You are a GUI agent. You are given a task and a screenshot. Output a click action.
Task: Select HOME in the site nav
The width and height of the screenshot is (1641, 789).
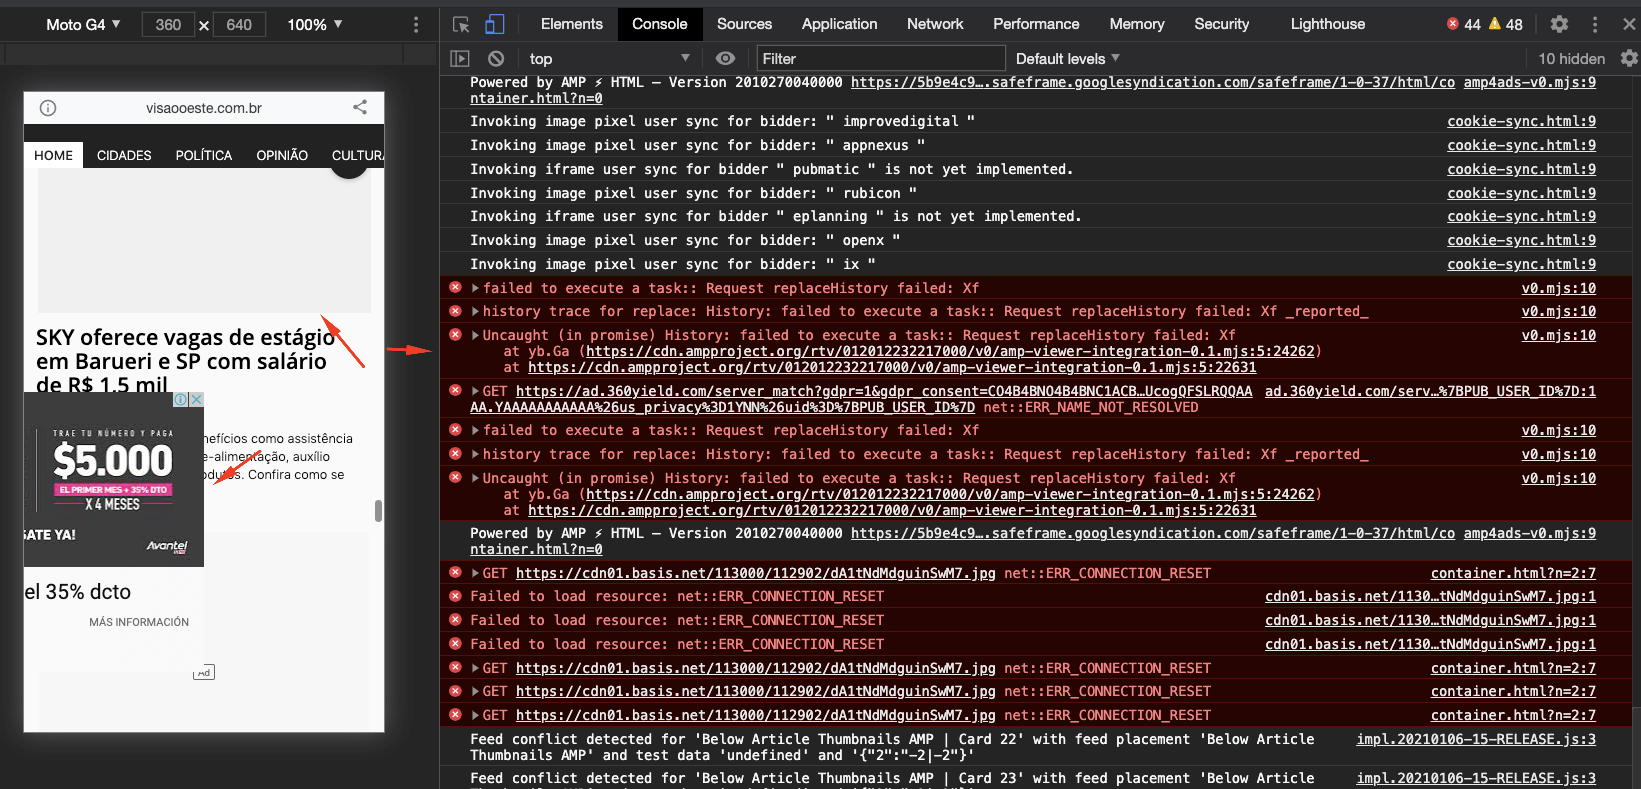tap(53, 155)
